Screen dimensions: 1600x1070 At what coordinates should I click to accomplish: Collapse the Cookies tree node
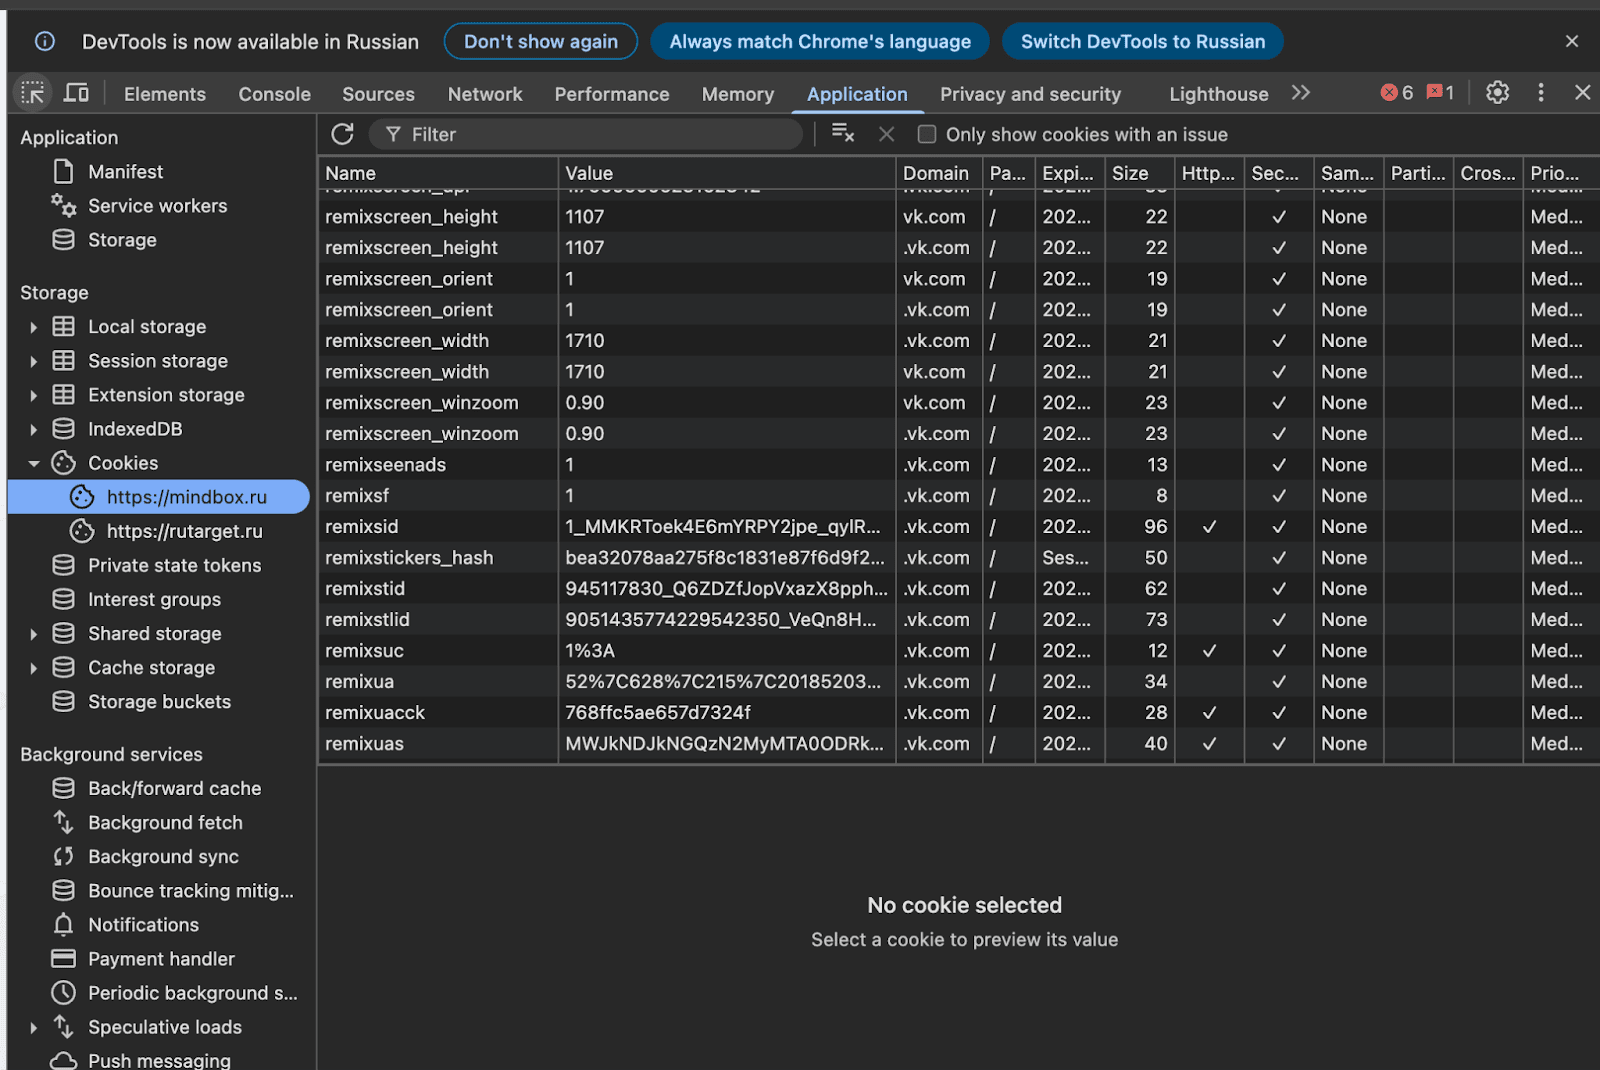pos(33,463)
